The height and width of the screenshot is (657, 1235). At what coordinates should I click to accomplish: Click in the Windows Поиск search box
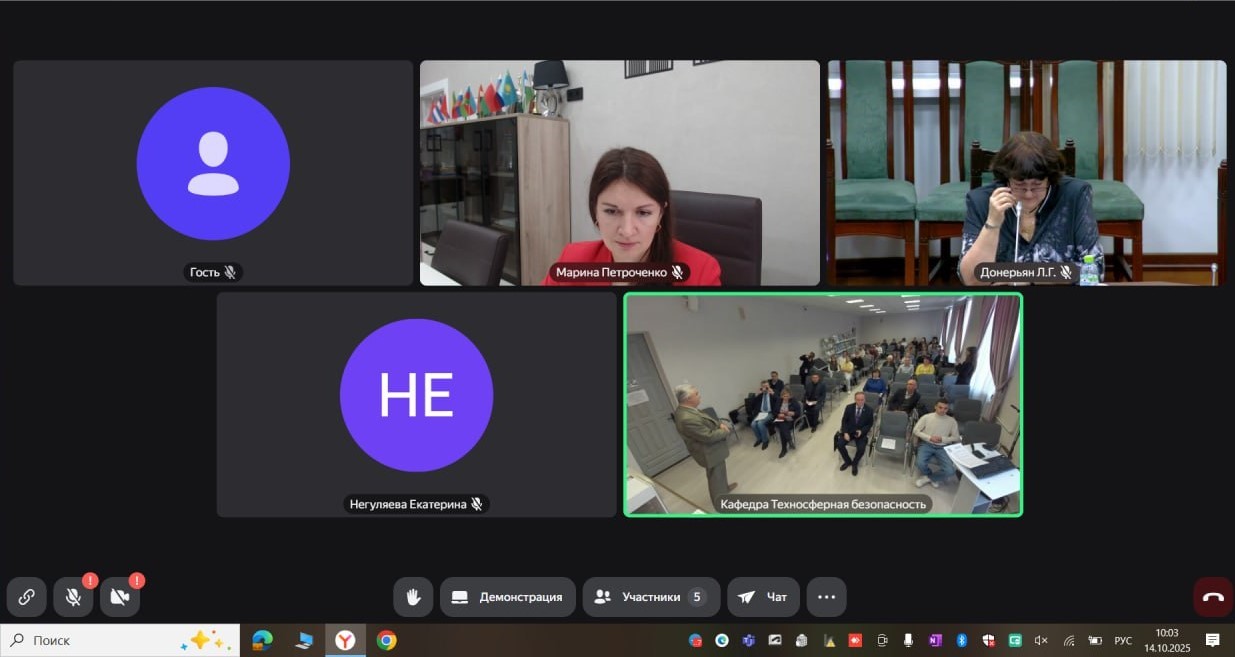(100, 640)
